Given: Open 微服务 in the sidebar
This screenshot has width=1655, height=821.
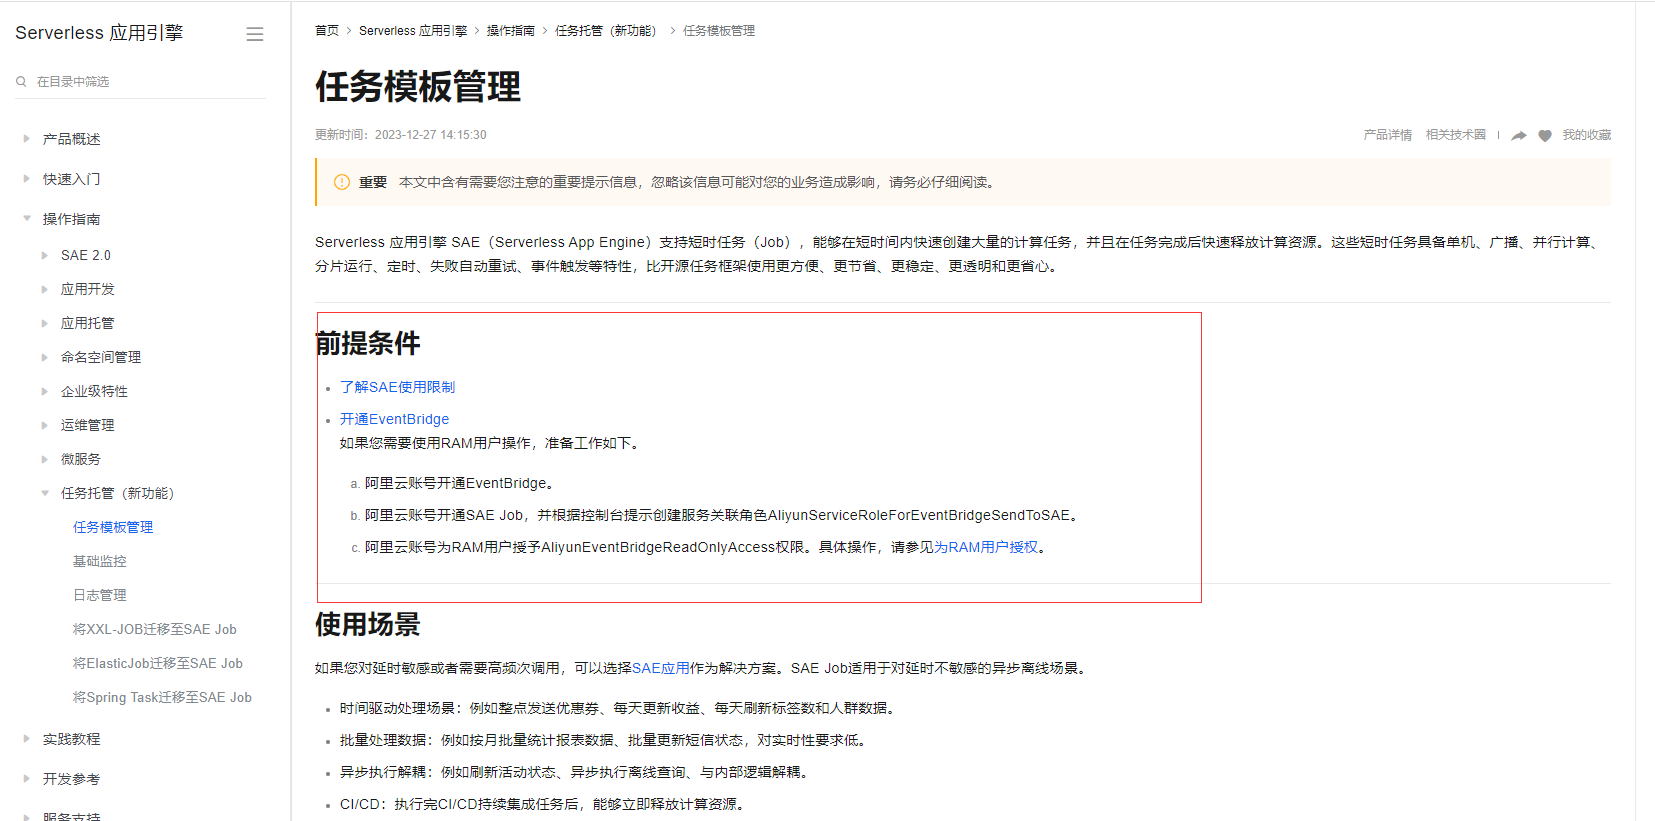Looking at the screenshot, I should tap(80, 459).
